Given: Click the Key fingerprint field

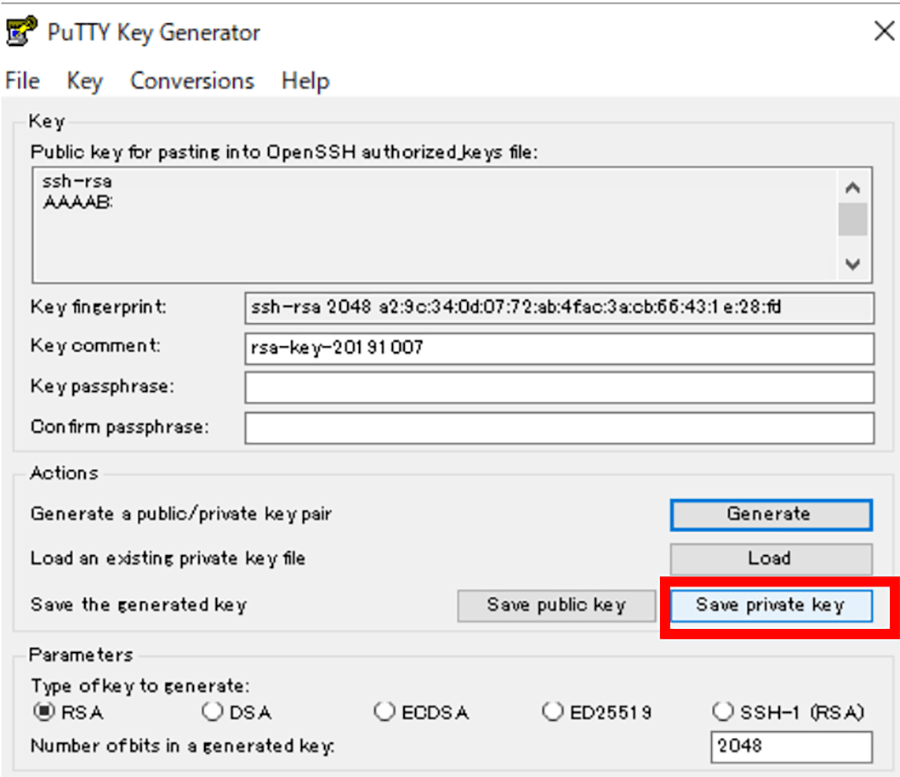Looking at the screenshot, I should pos(559,308).
